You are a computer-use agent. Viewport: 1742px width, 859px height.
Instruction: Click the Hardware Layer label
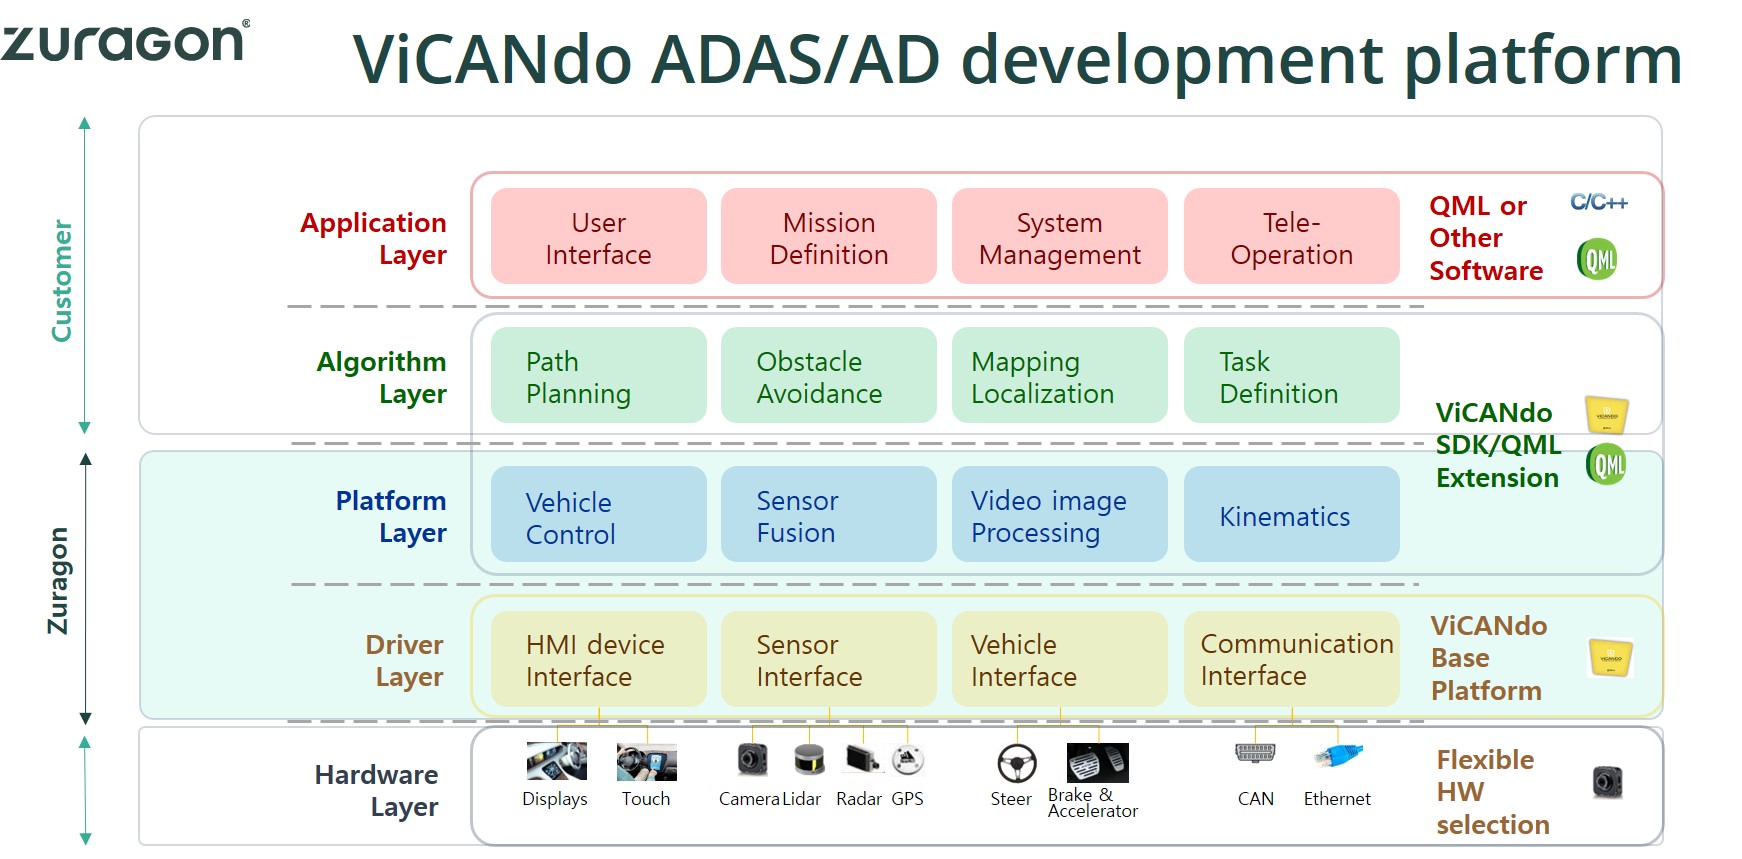click(377, 790)
